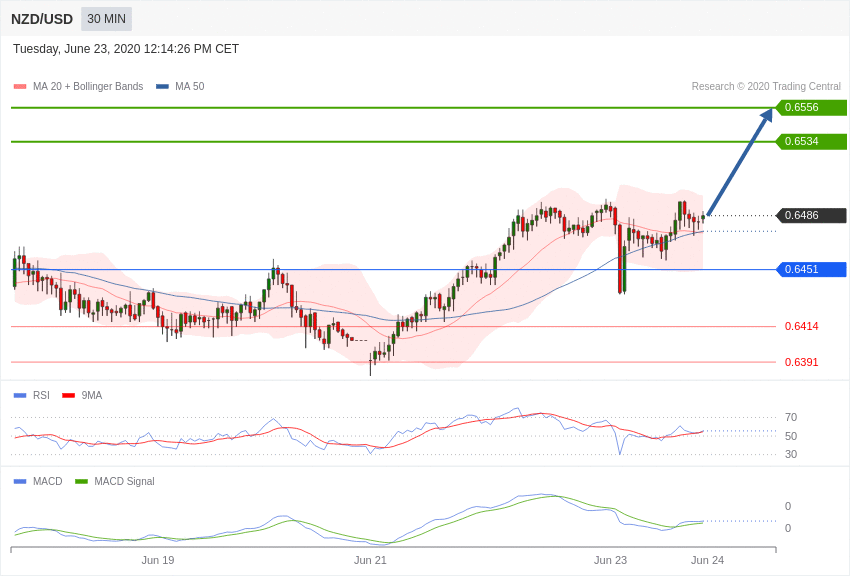850x576 pixels.
Task: Click the 0.6391 red support label
Action: [801, 362]
